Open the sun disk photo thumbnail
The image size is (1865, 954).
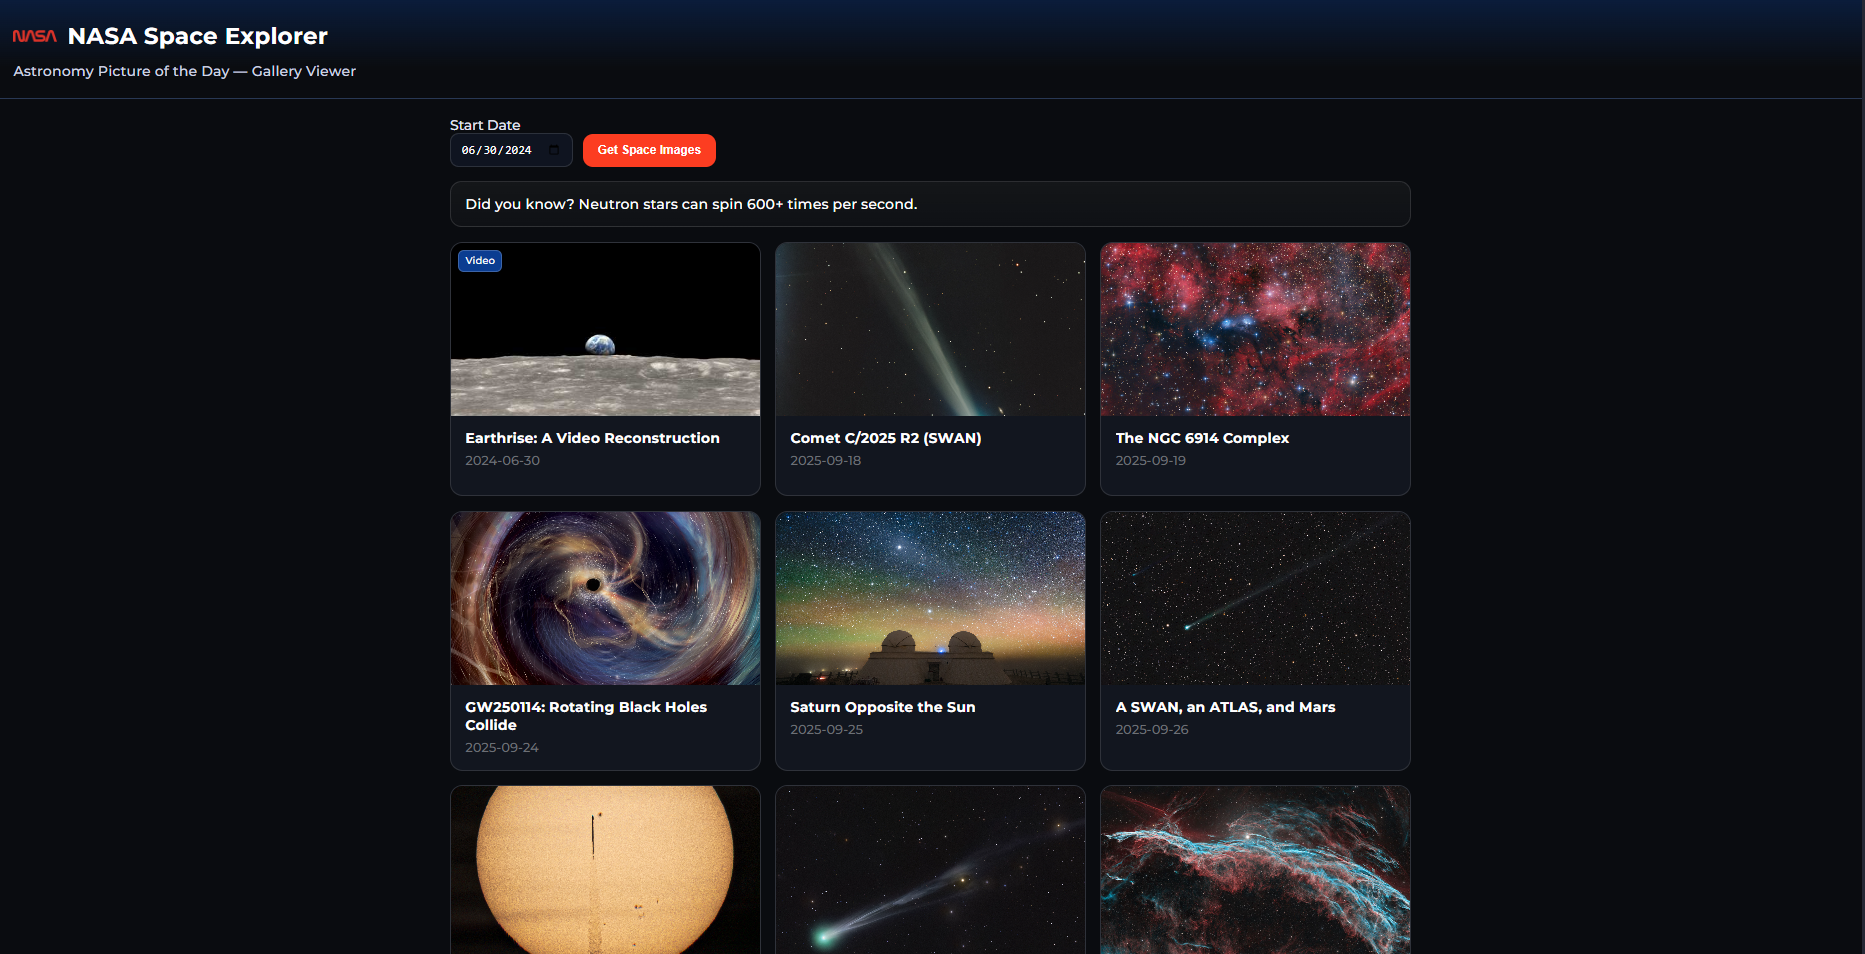tap(605, 870)
